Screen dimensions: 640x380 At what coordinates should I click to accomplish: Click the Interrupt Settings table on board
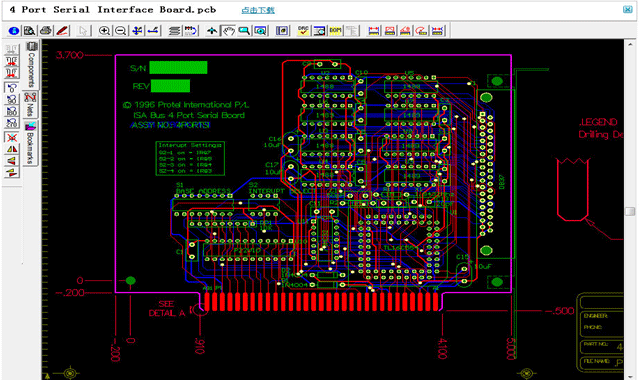[x=190, y=158]
